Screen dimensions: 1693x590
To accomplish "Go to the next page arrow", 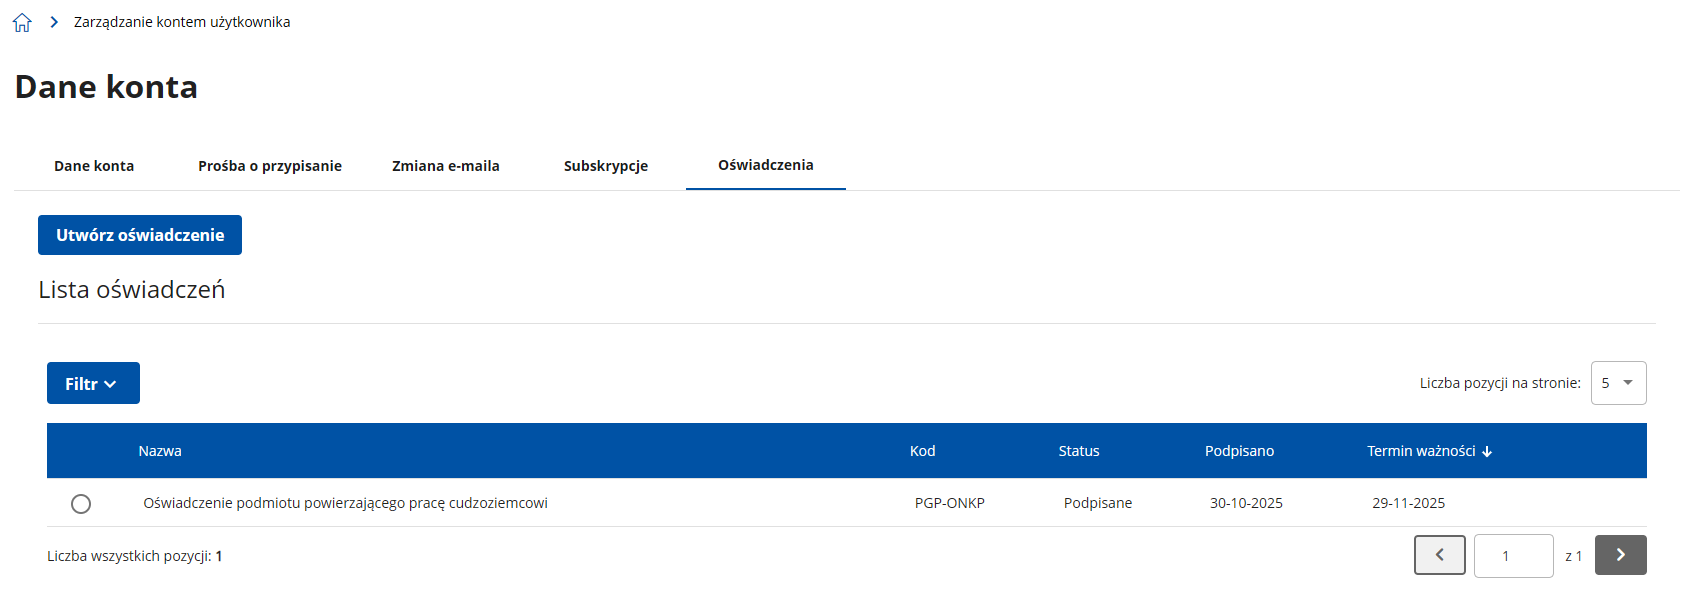I will pos(1620,555).
